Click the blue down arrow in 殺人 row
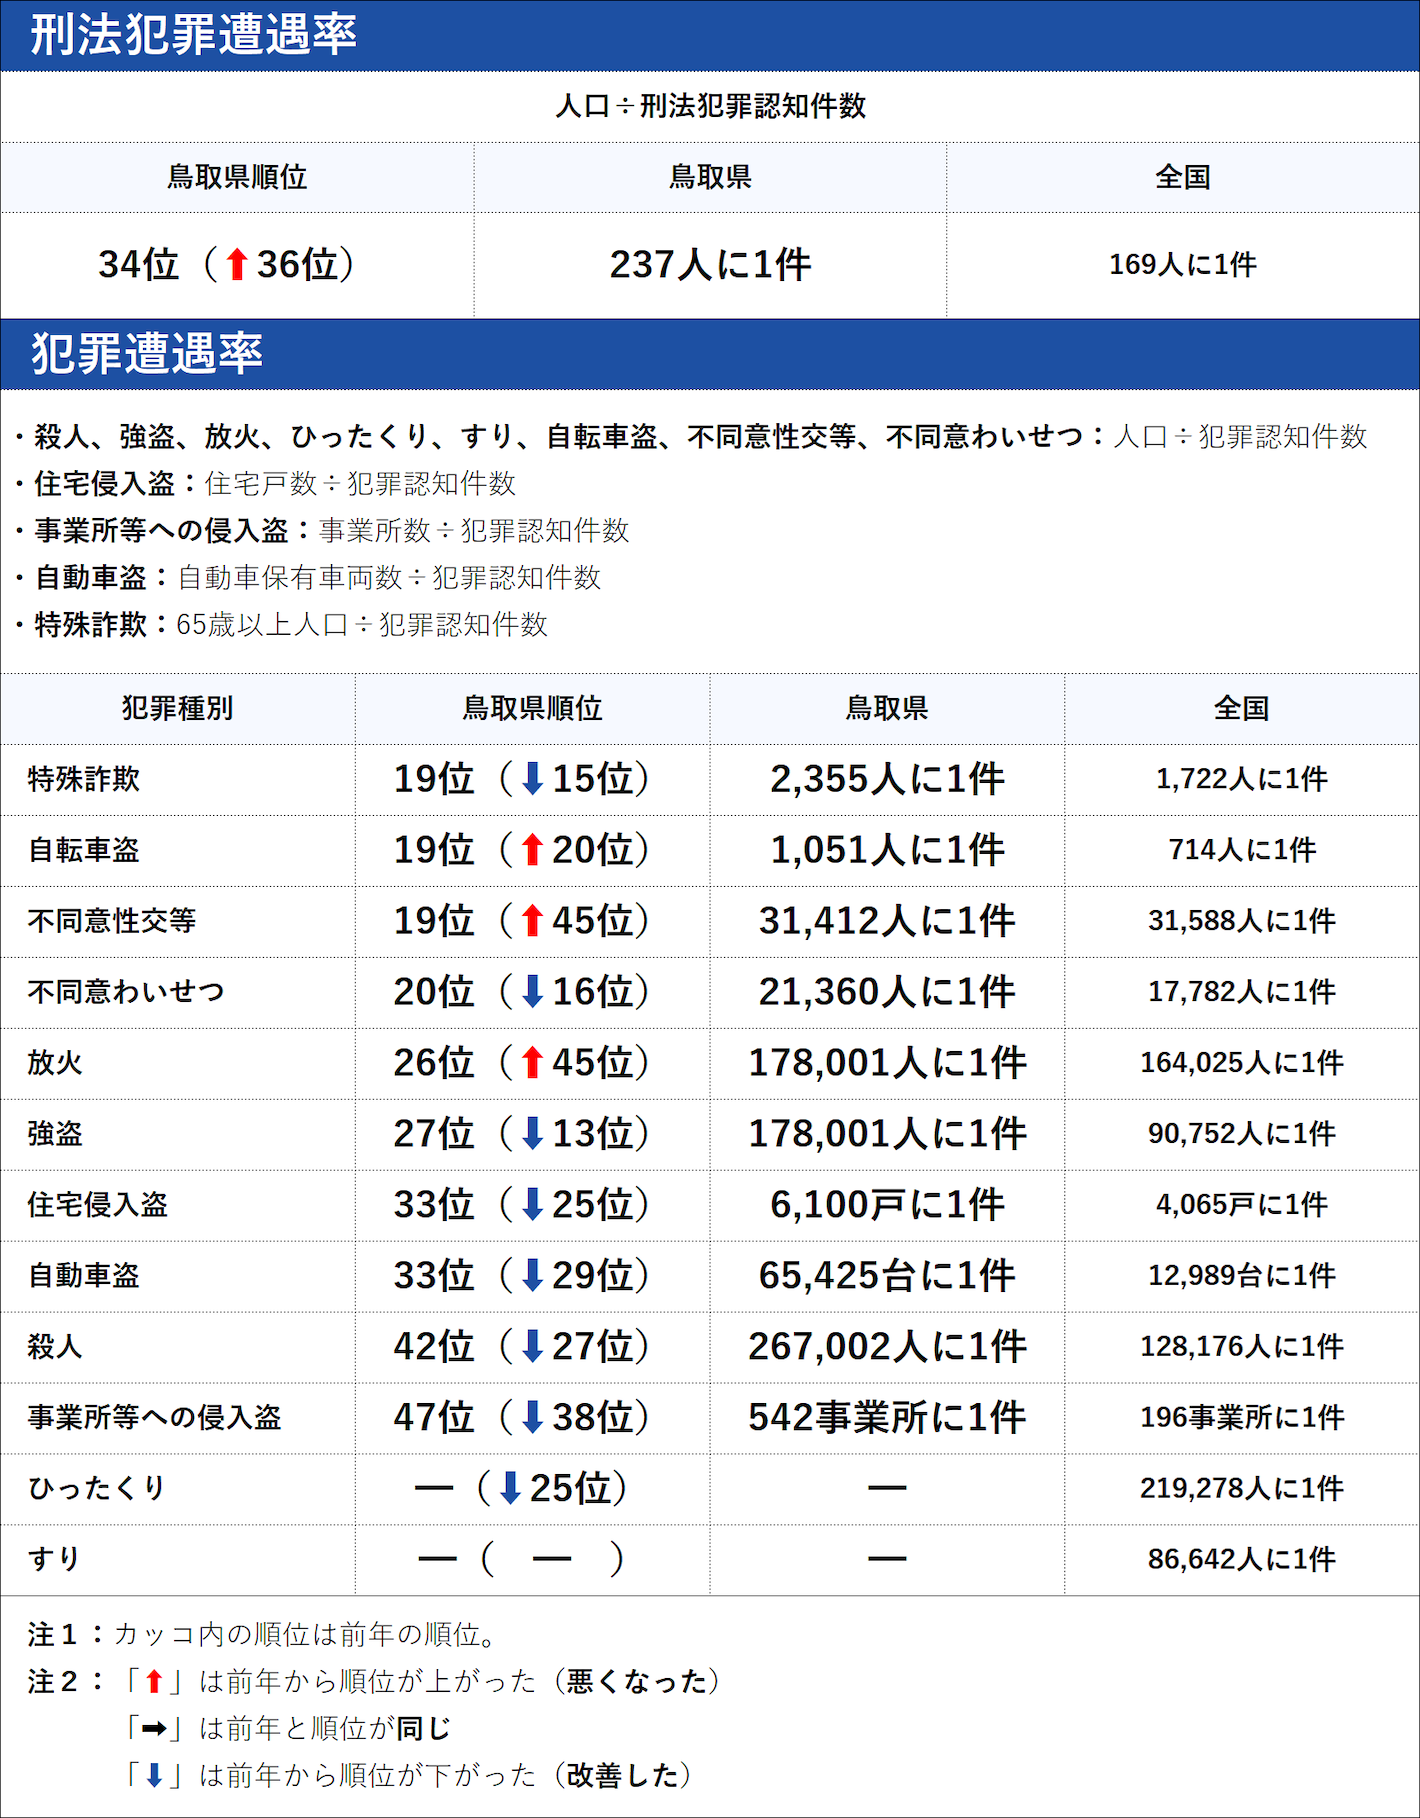Screen dimensions: 1420x1818 (x=533, y=1347)
